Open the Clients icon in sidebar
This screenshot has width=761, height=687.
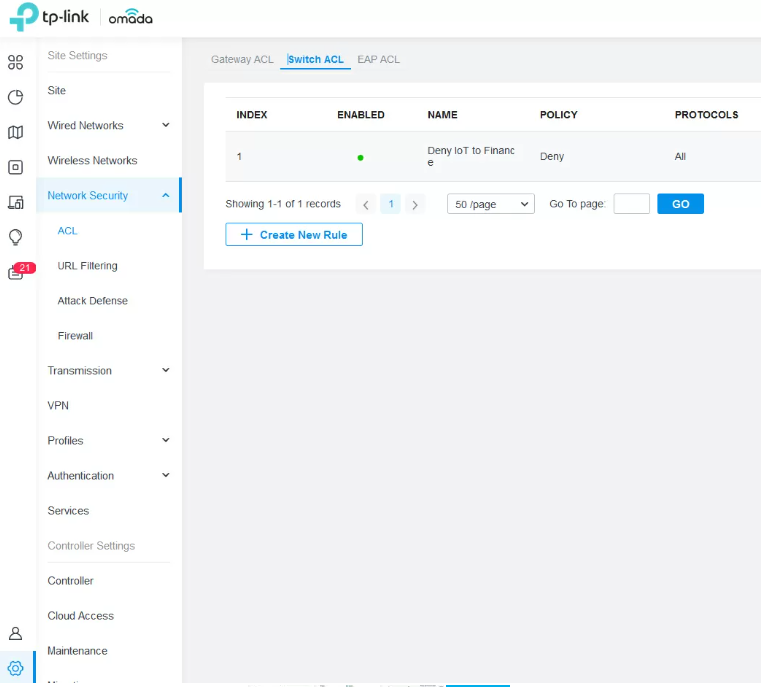15,203
